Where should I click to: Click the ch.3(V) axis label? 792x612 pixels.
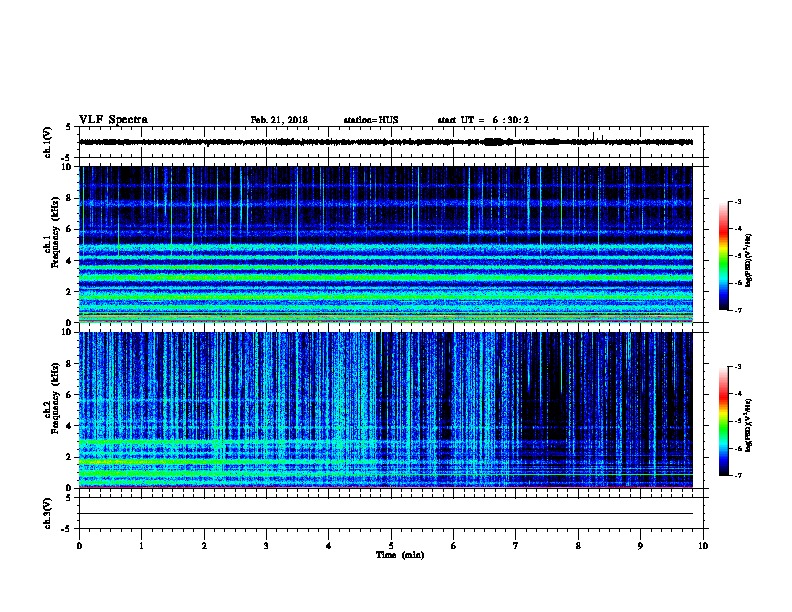pyautogui.click(x=47, y=513)
